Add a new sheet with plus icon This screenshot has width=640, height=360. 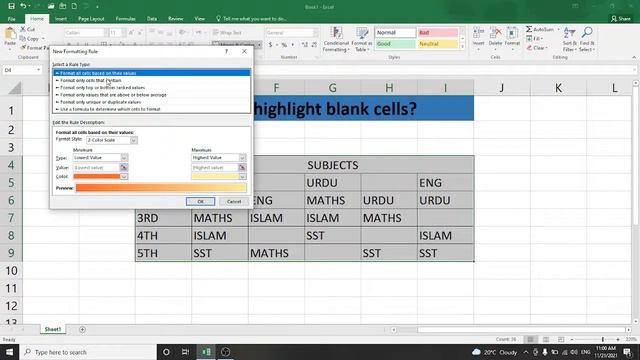[x=82, y=329]
